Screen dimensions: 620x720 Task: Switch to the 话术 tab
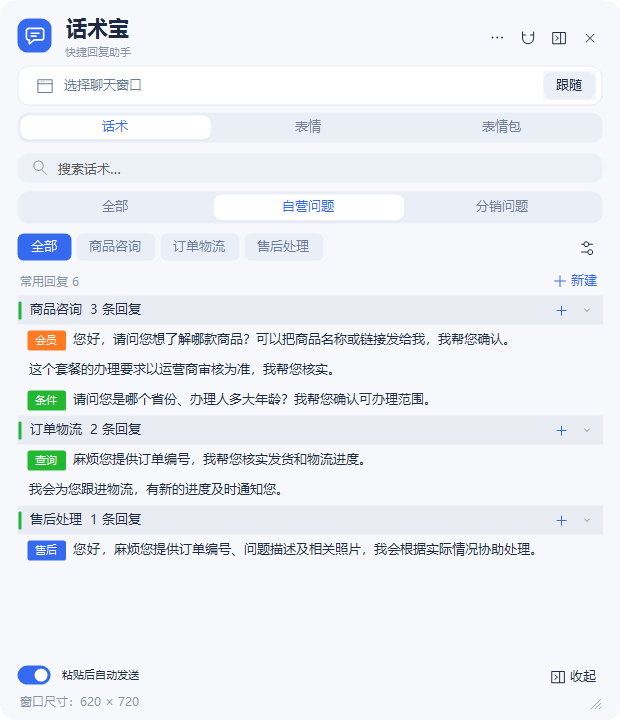(x=115, y=127)
